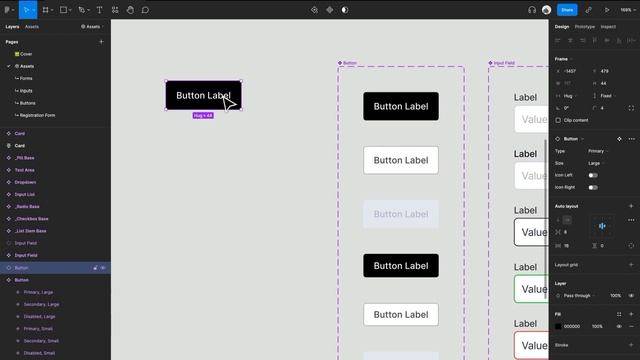640x360 pixels.
Task: Click the Share button
Action: point(567,10)
